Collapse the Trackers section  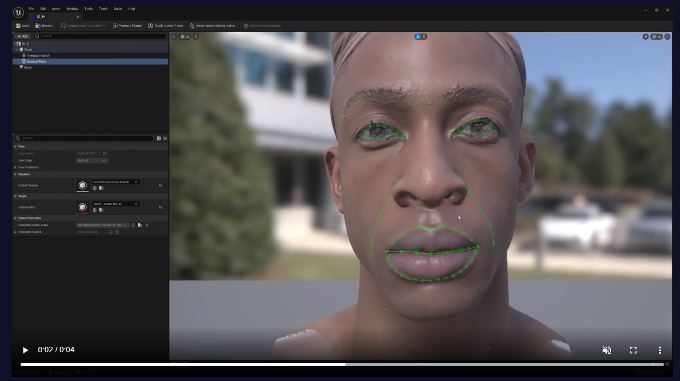coord(15,174)
